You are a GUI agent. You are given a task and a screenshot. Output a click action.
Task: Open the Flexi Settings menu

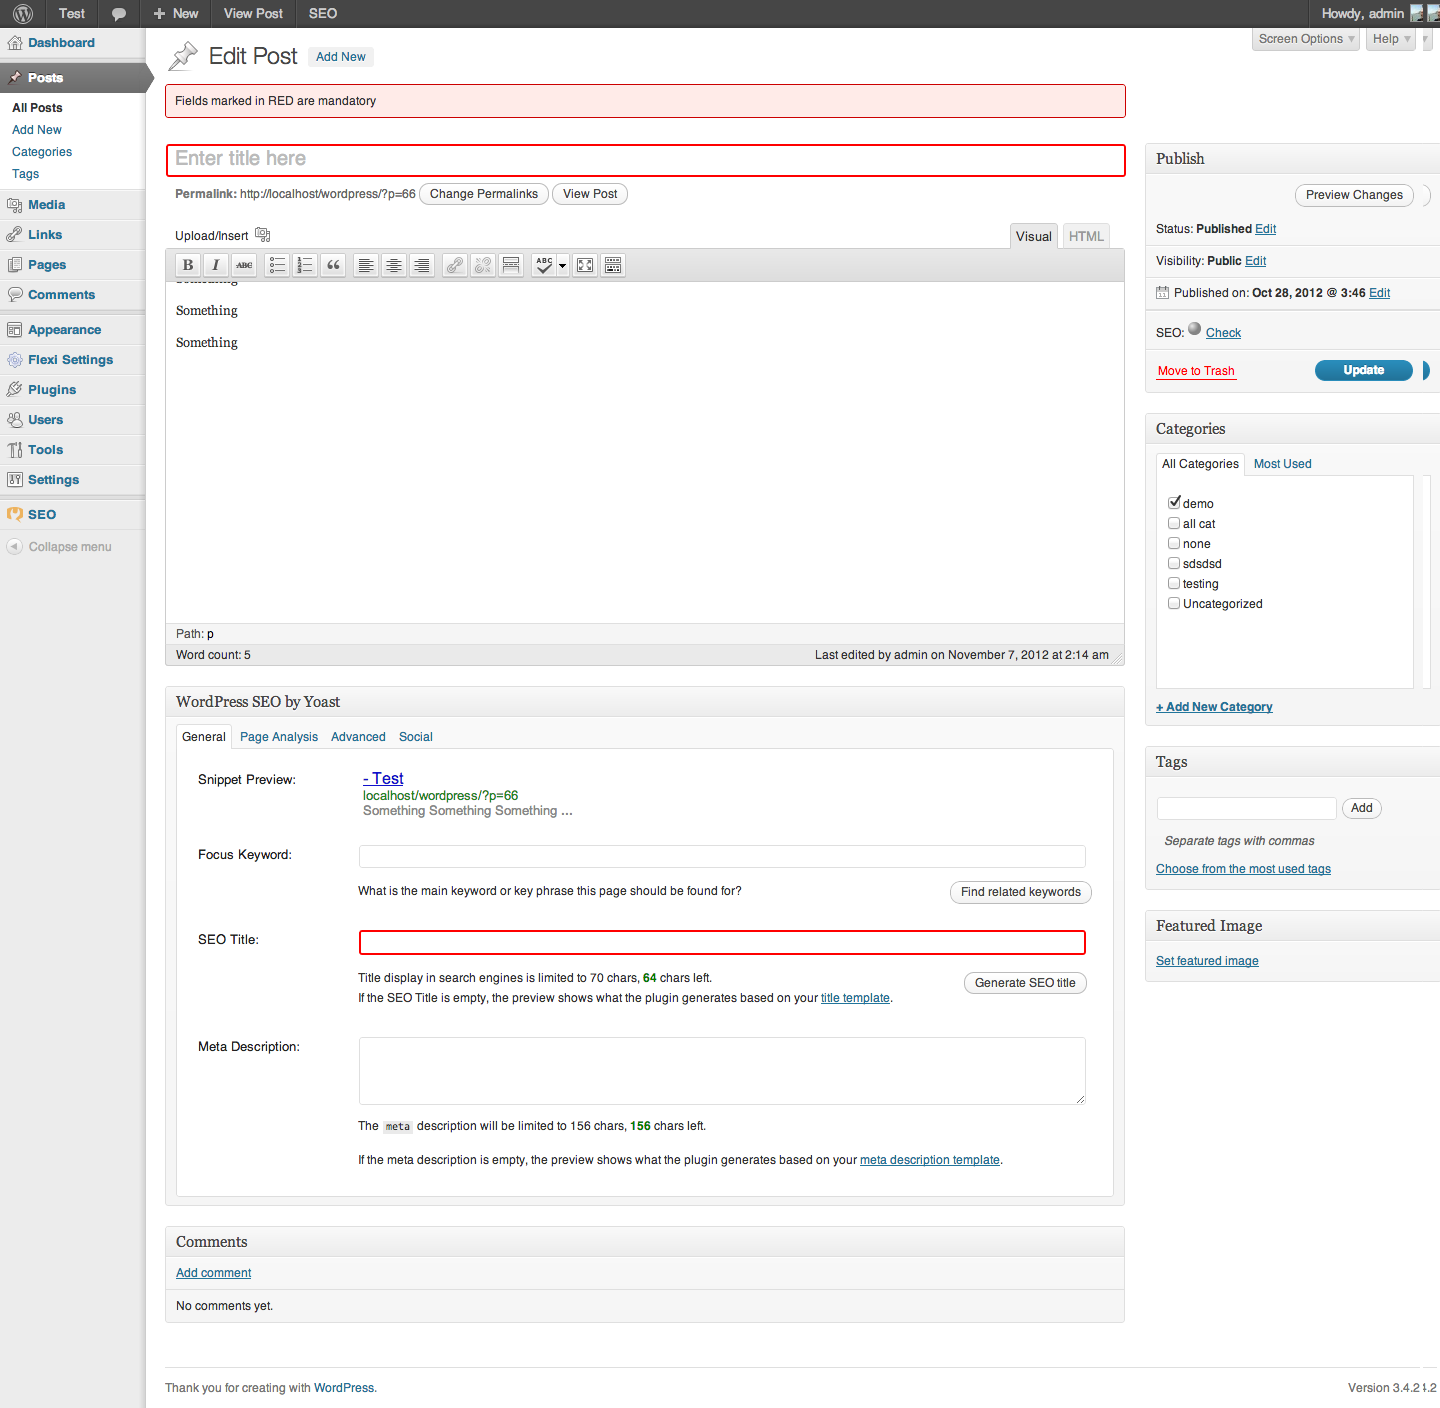(x=70, y=360)
